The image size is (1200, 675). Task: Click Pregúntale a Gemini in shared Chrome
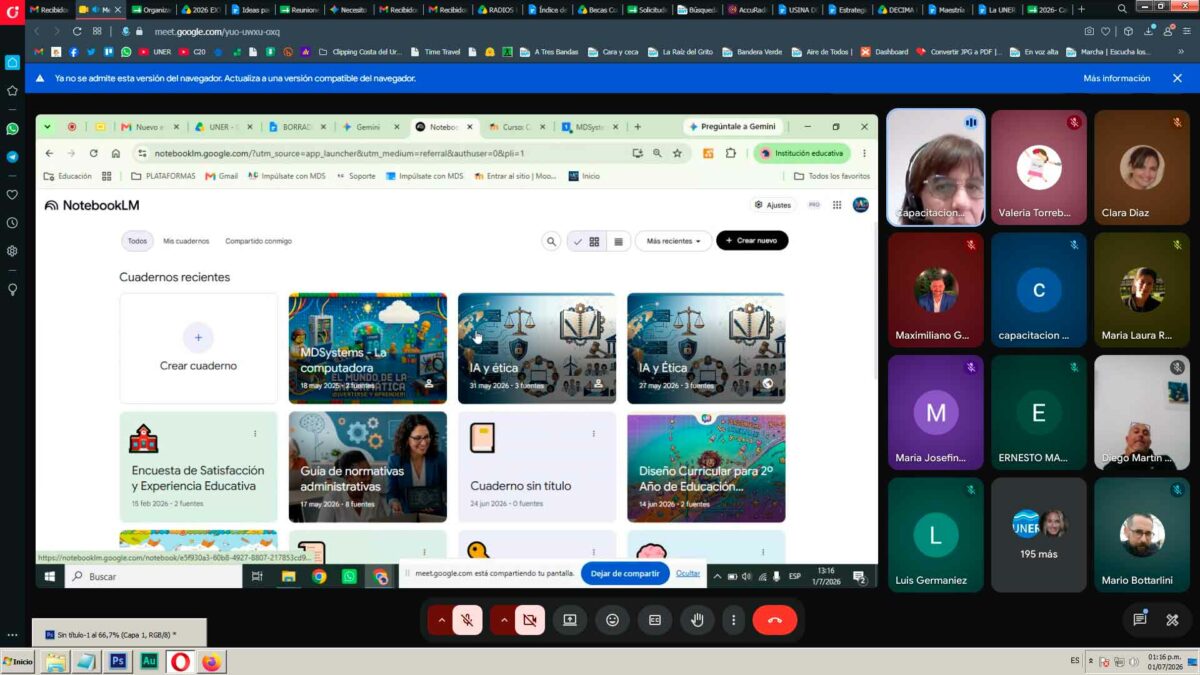732,127
